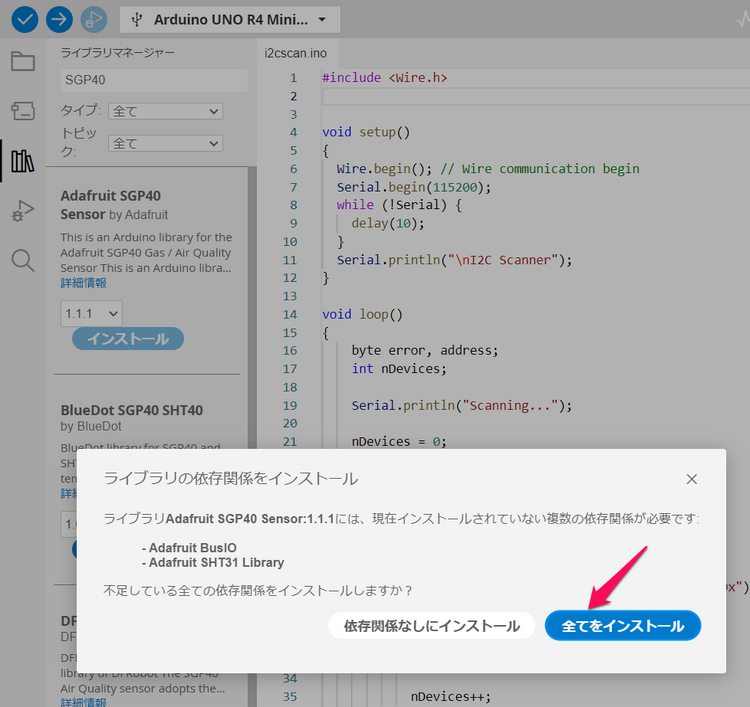Select the Library Manager books icon
Screen dimensions: 750x707
pyautogui.click(x=23, y=161)
